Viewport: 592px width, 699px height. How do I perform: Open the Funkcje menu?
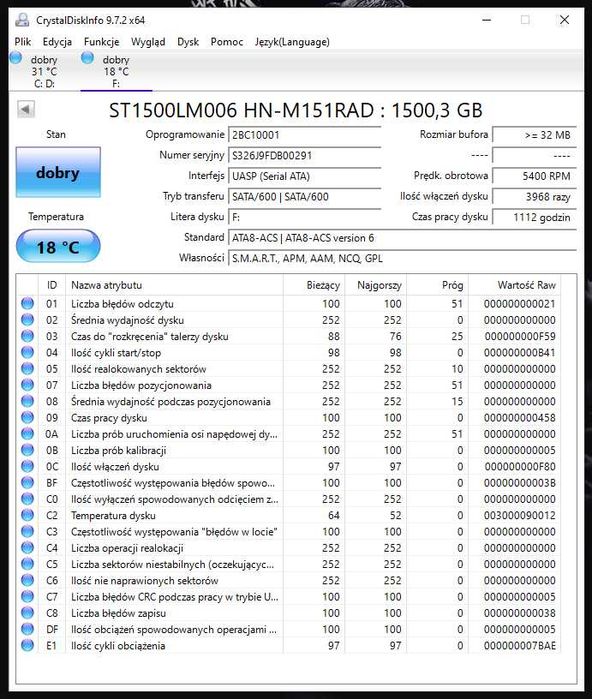(x=102, y=42)
